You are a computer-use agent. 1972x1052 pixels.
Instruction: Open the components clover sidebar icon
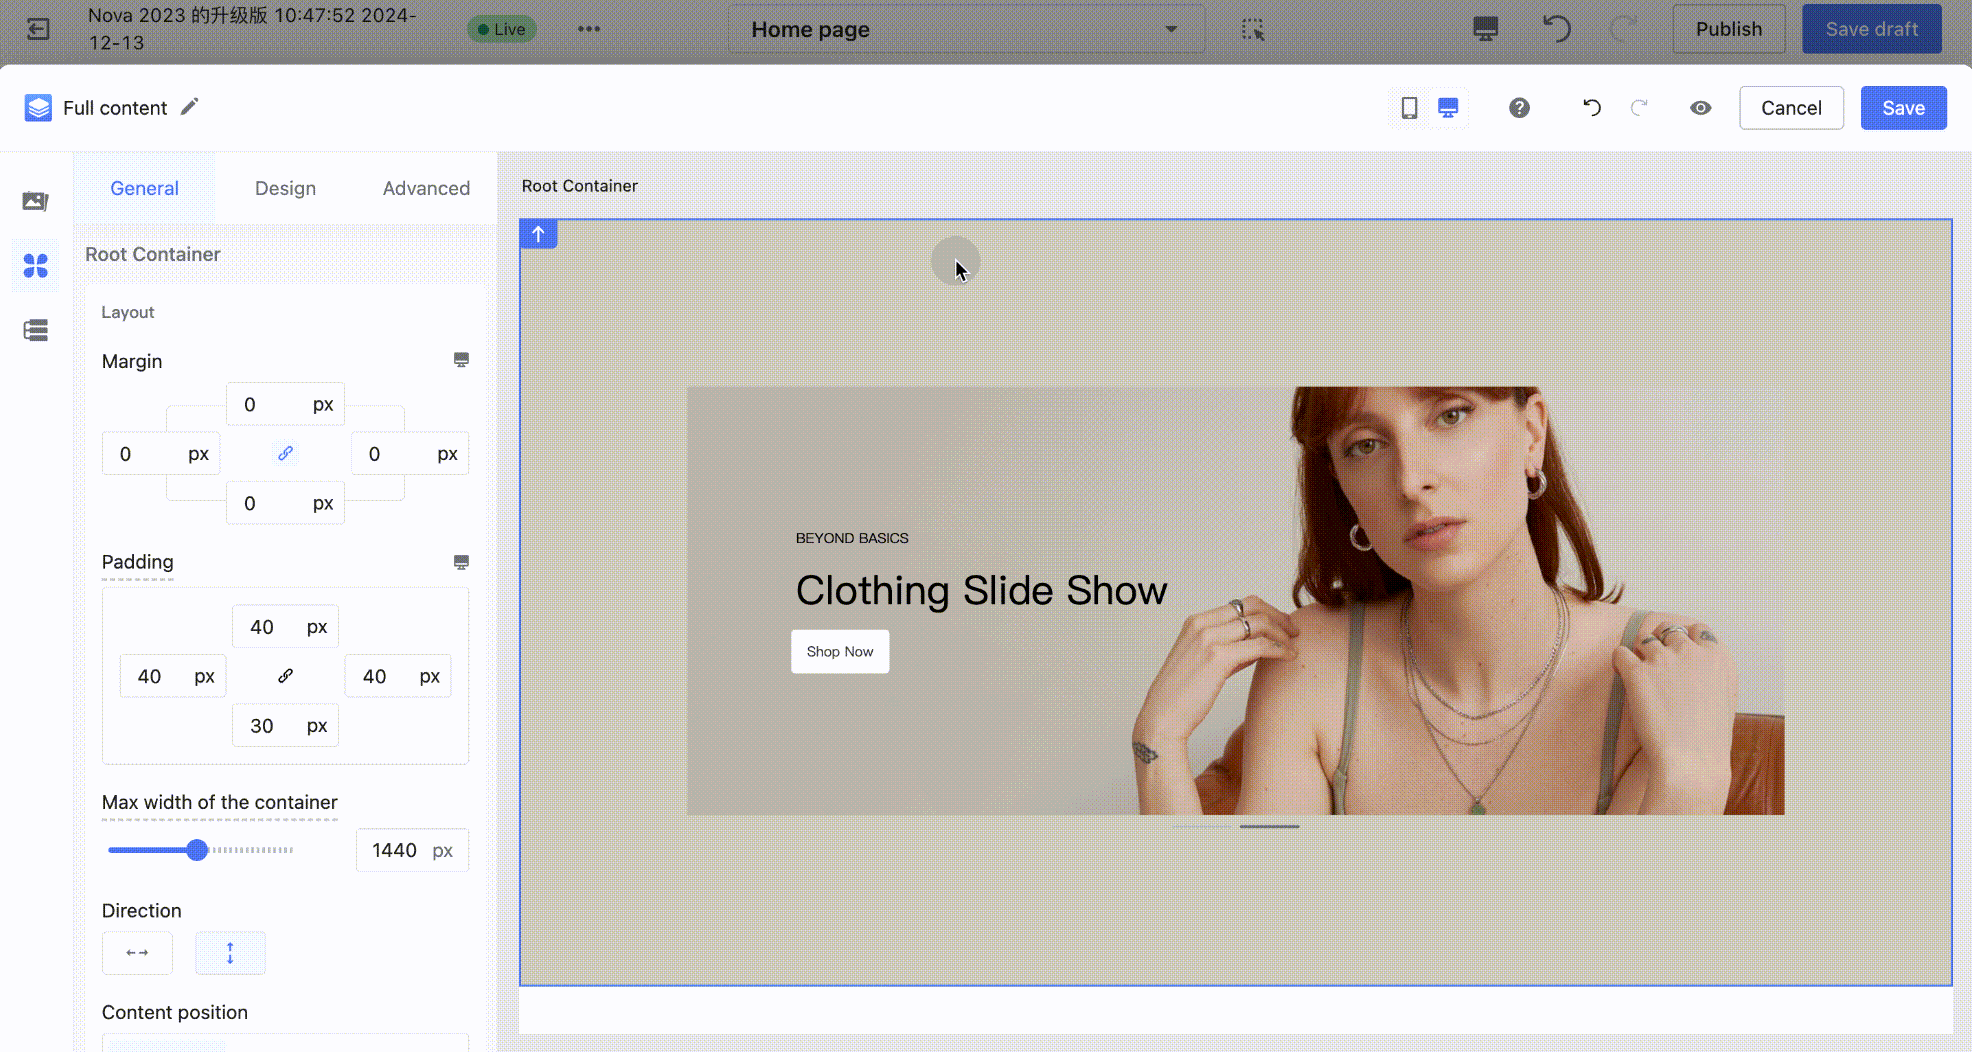pyautogui.click(x=36, y=266)
